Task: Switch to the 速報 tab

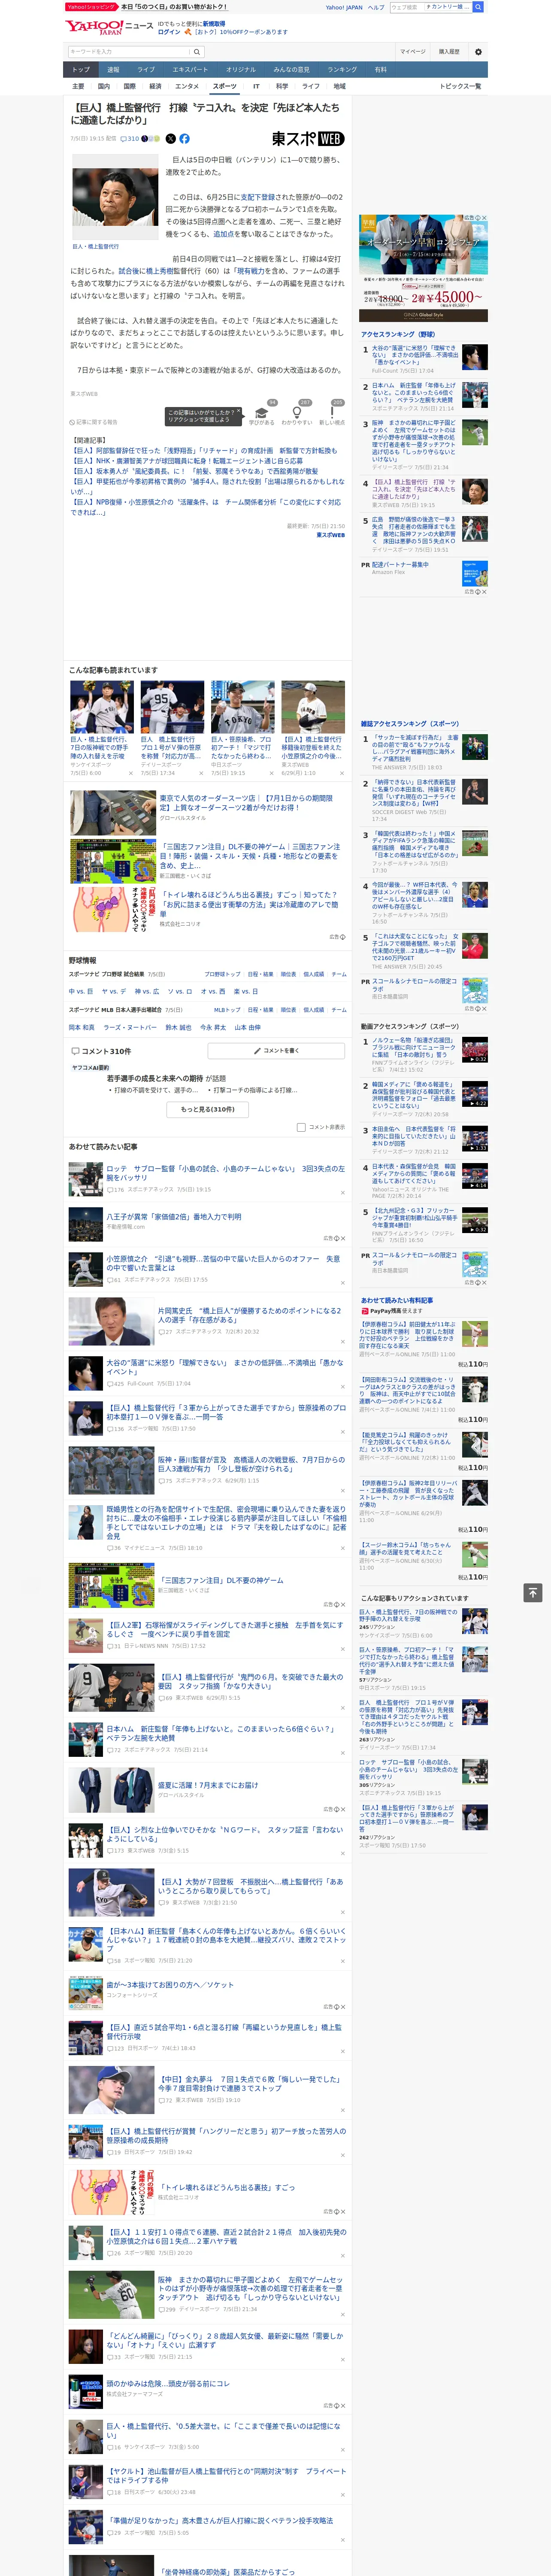Action: pos(113,69)
